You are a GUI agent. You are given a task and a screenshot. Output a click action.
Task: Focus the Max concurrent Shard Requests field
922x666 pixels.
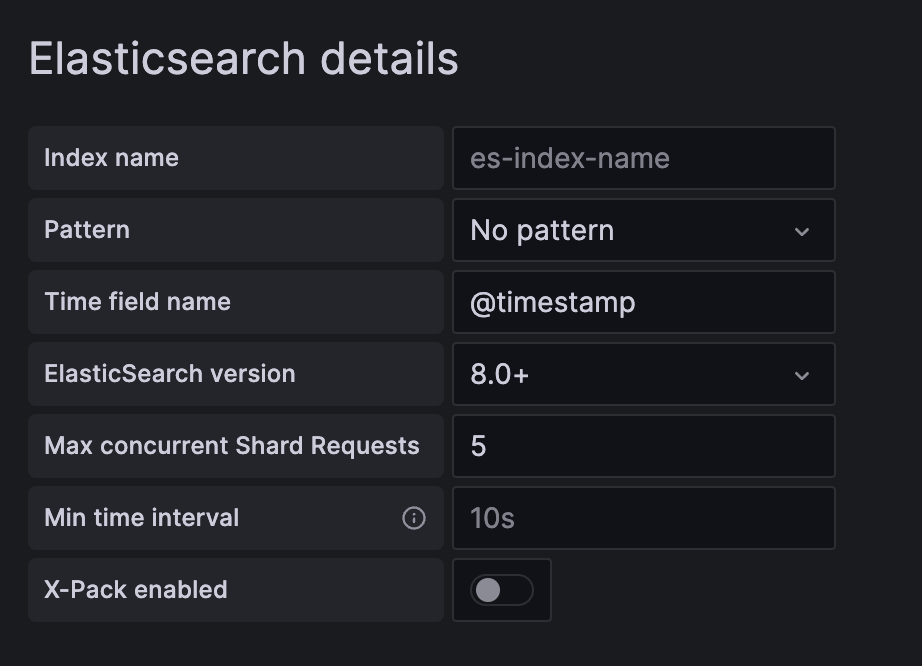[x=643, y=446]
